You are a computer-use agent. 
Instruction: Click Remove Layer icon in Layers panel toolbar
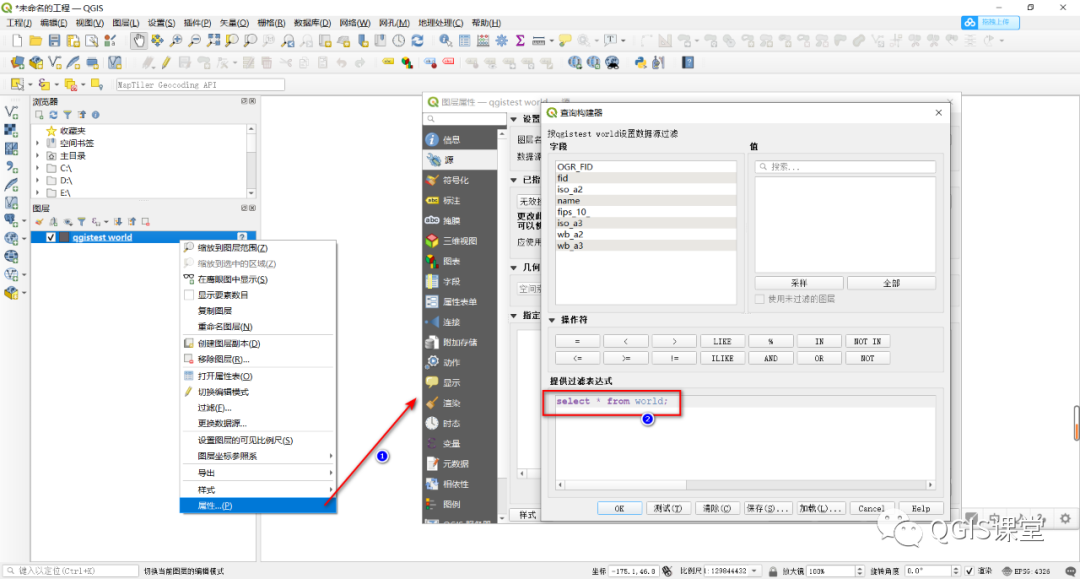coord(145,222)
